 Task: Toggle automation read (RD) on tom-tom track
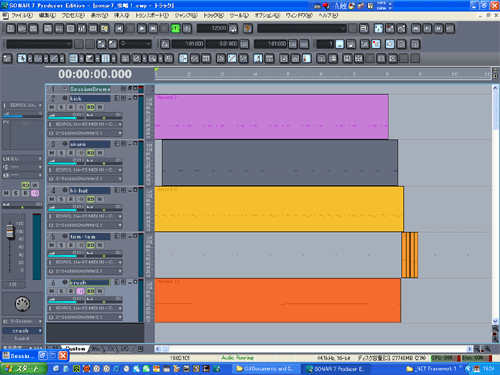point(90,245)
